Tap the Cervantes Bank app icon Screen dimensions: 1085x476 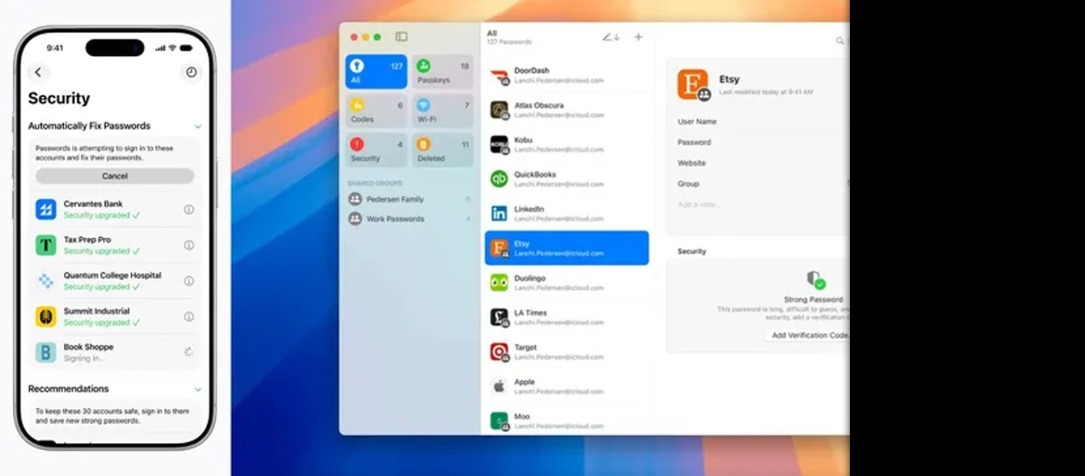pos(46,210)
